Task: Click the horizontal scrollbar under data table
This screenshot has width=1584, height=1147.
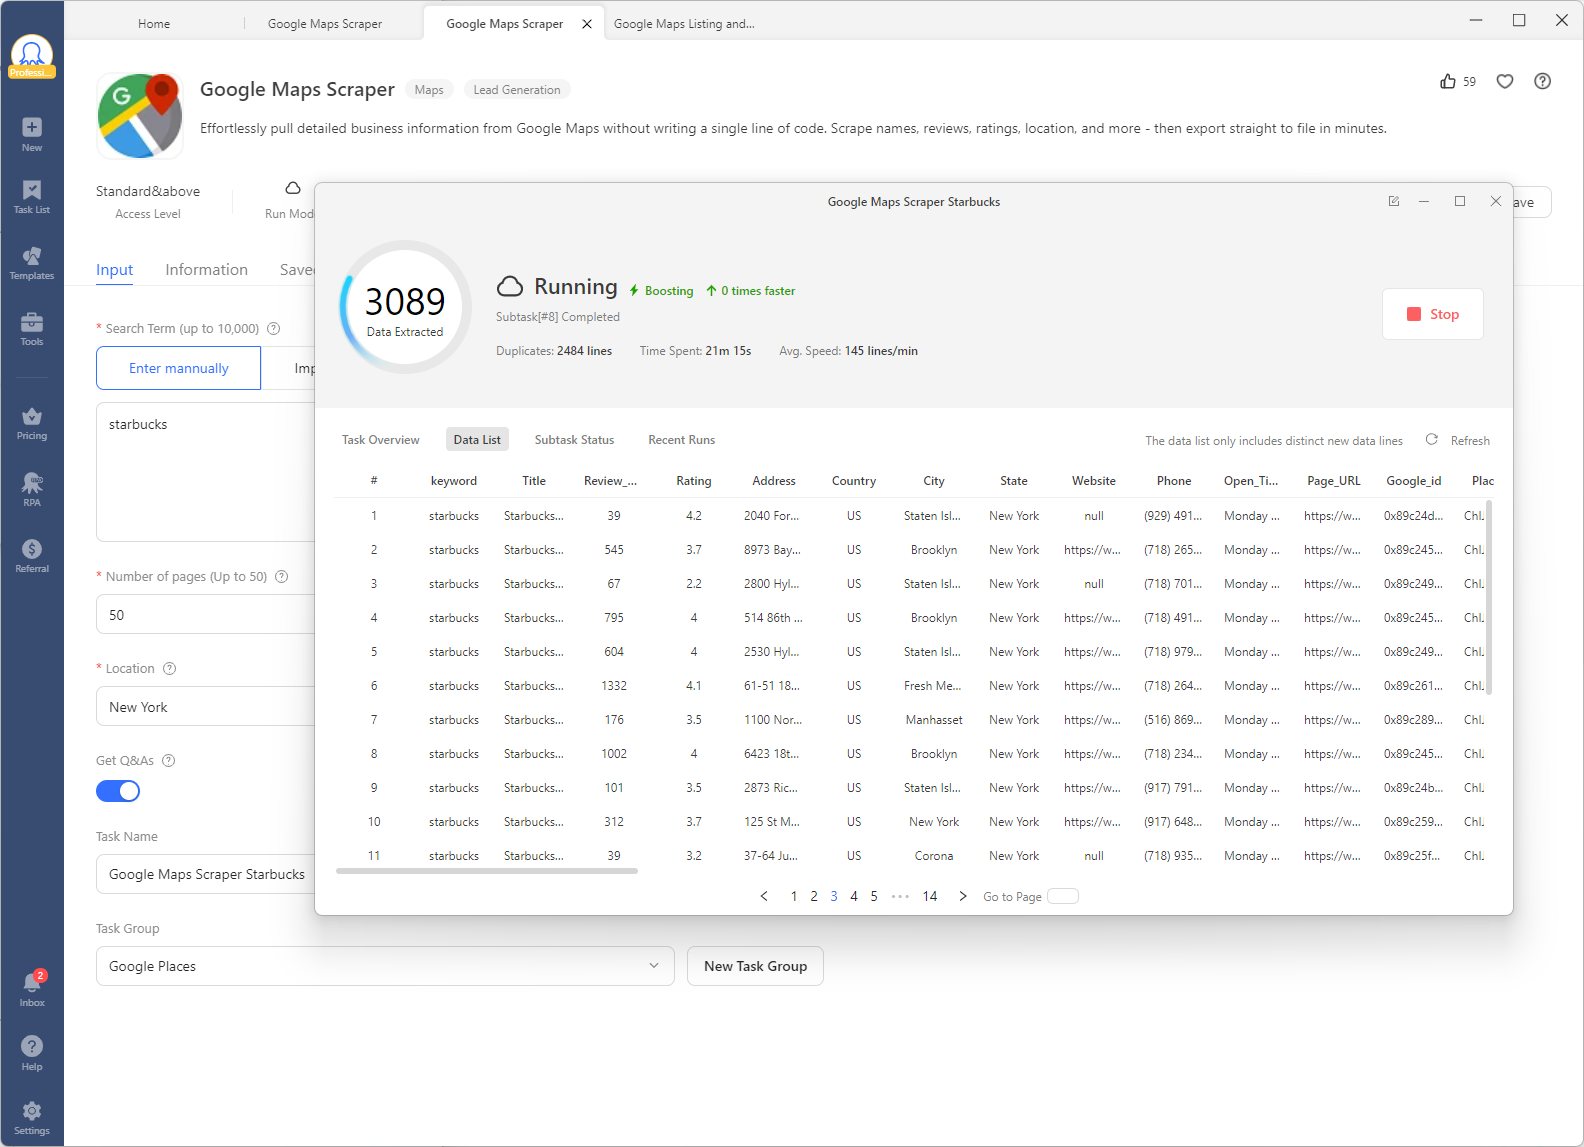Action: click(487, 871)
